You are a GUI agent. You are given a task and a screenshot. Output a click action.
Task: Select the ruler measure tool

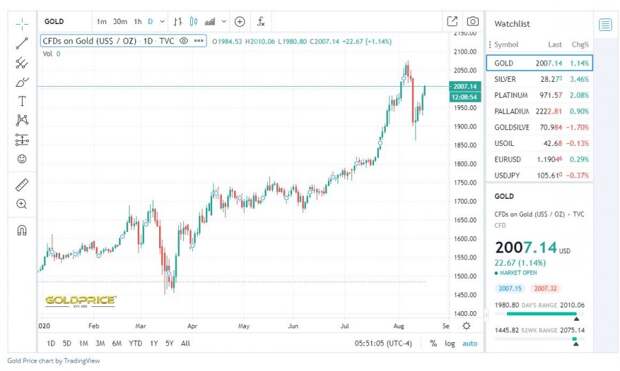(22, 185)
